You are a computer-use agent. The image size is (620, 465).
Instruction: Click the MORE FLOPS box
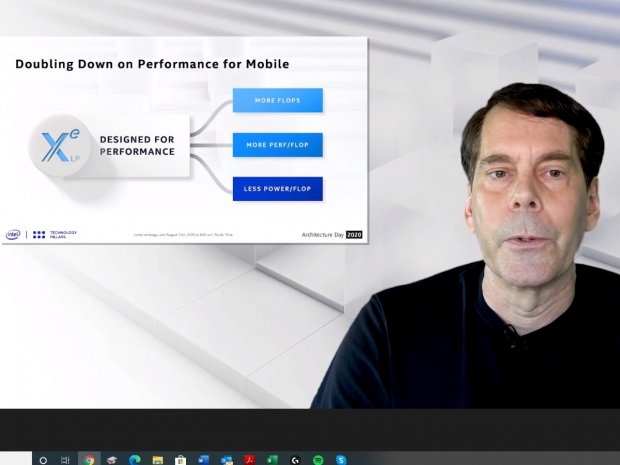(x=278, y=100)
